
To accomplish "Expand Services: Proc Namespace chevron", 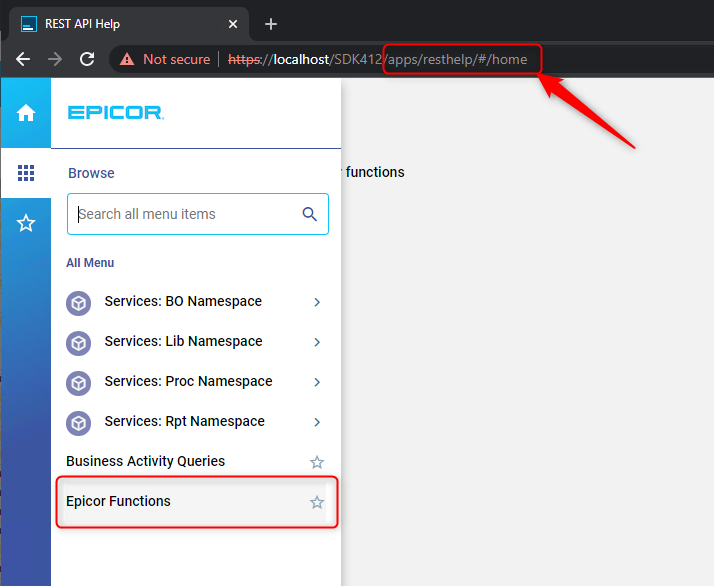I will tap(317, 382).
